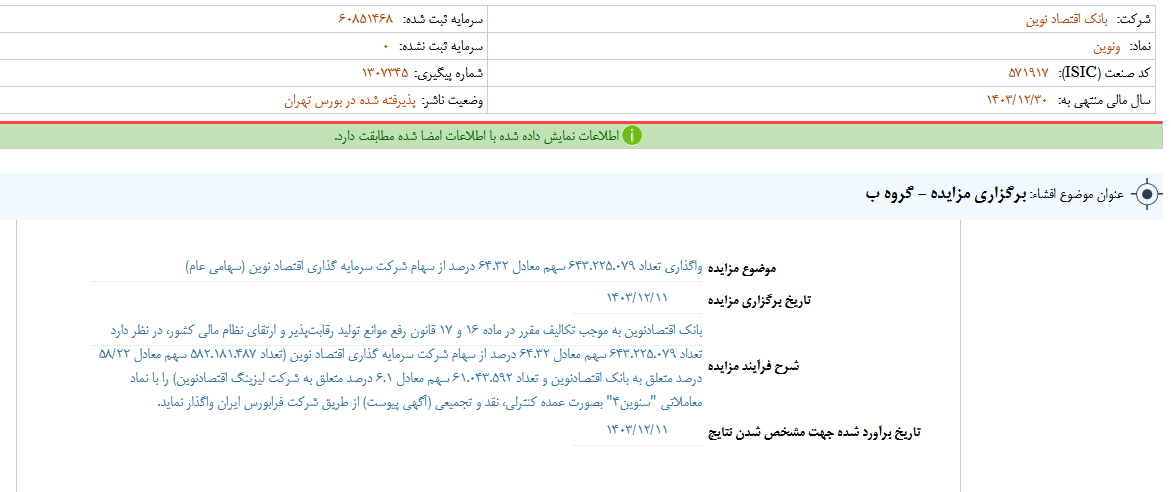Select company name بانک اقتصاد نوین
Image resolution: width=1171 pixels, height=492 pixels.
[x=1065, y=20]
